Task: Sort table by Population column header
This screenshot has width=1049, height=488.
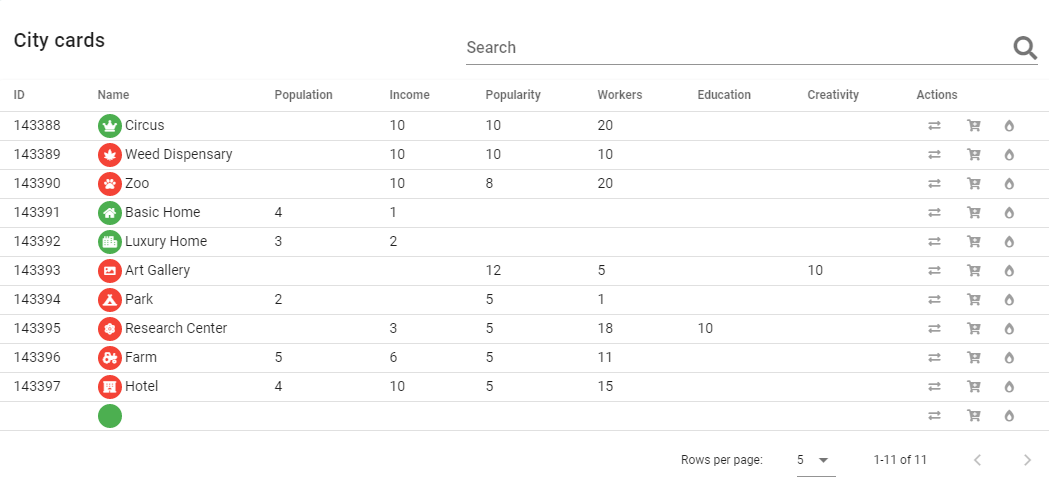Action: (x=303, y=95)
